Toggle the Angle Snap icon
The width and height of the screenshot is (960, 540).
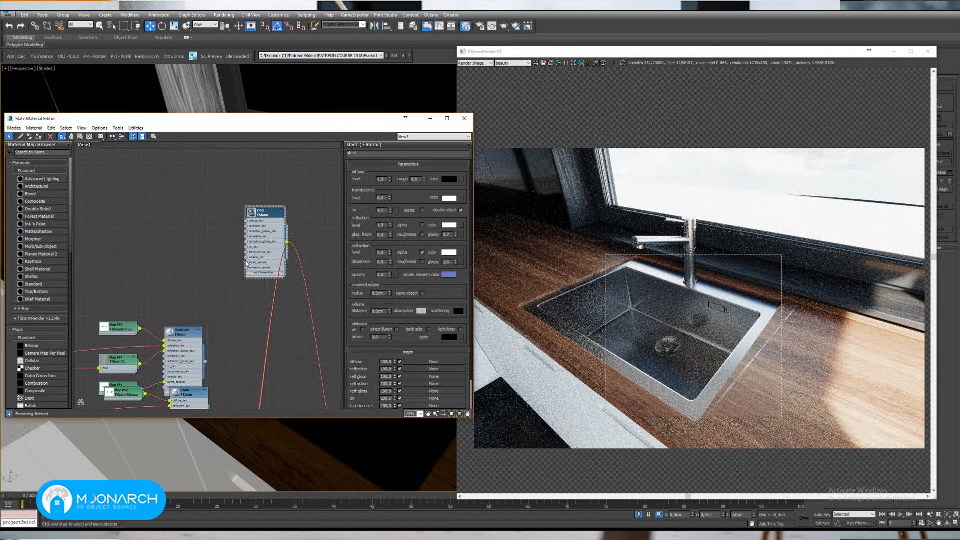pyautogui.click(x=277, y=26)
